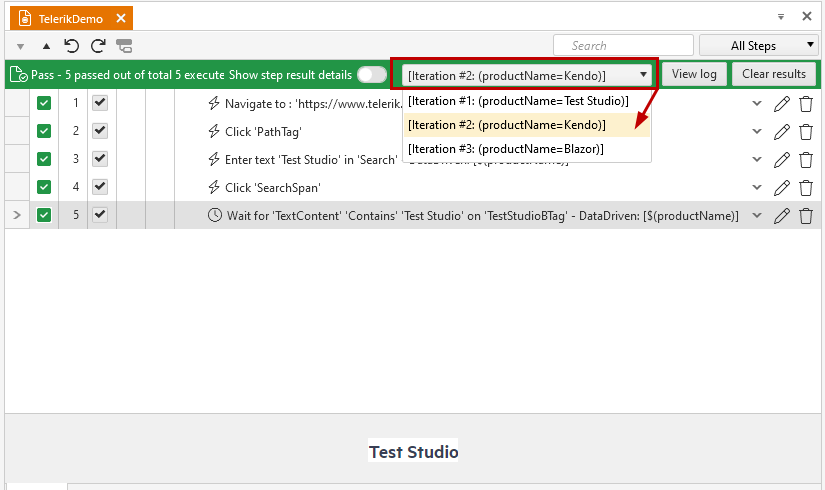
Task: Click lightning icon of PathTag step
Action: click(214, 131)
